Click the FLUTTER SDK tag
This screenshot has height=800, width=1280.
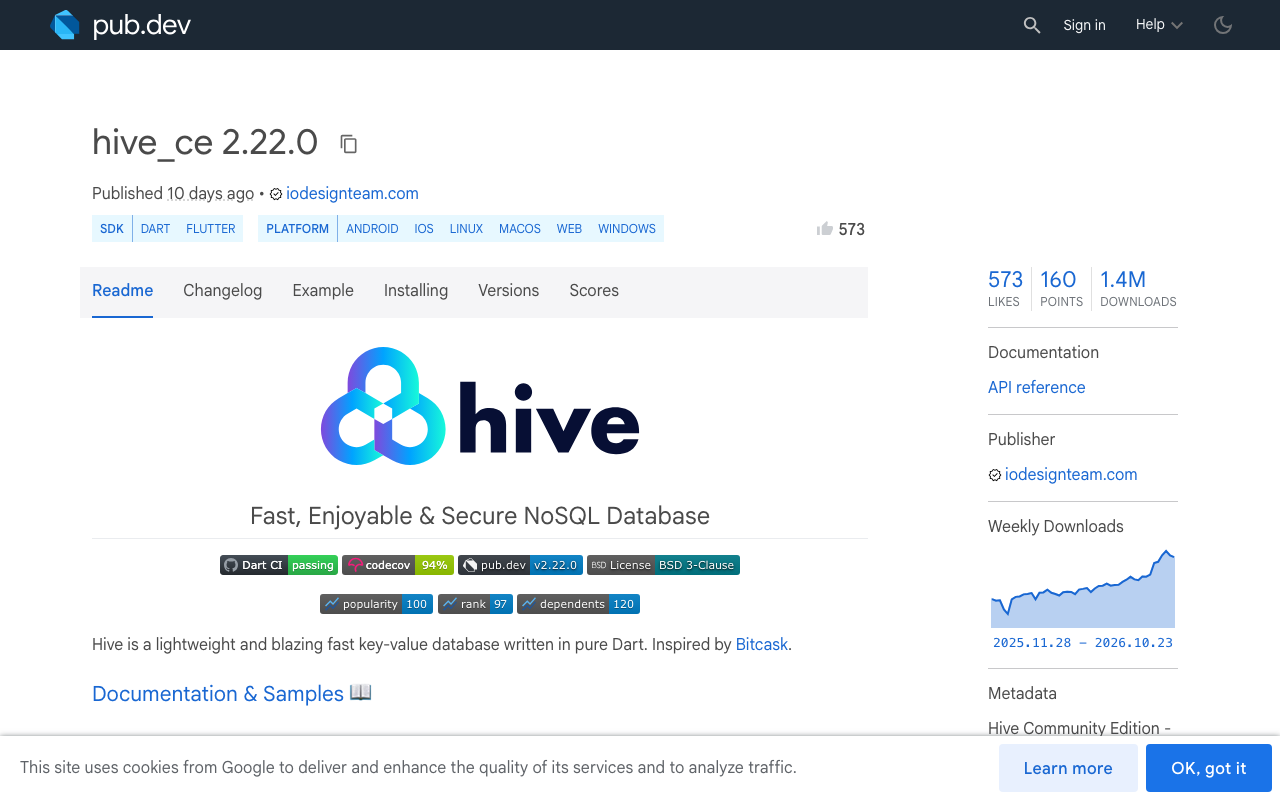pos(211,229)
